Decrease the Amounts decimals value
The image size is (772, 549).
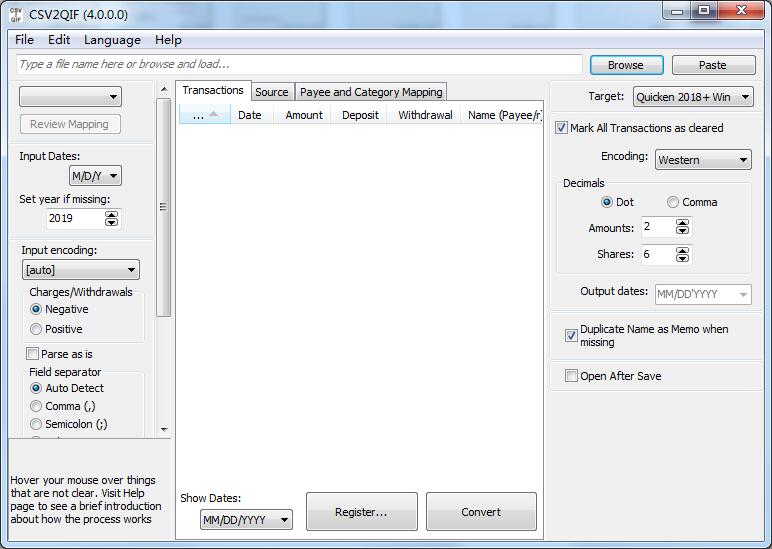point(682,231)
